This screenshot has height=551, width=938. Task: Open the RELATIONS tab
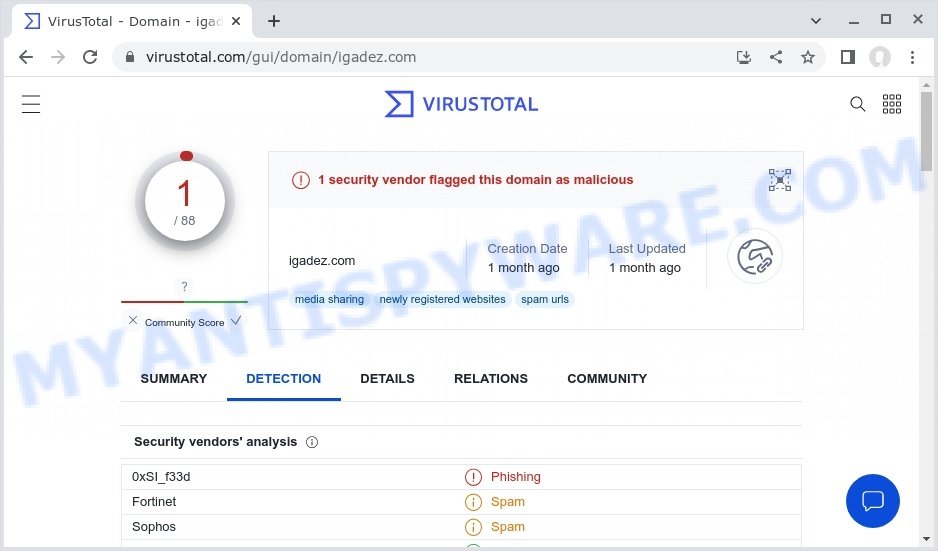click(x=491, y=379)
